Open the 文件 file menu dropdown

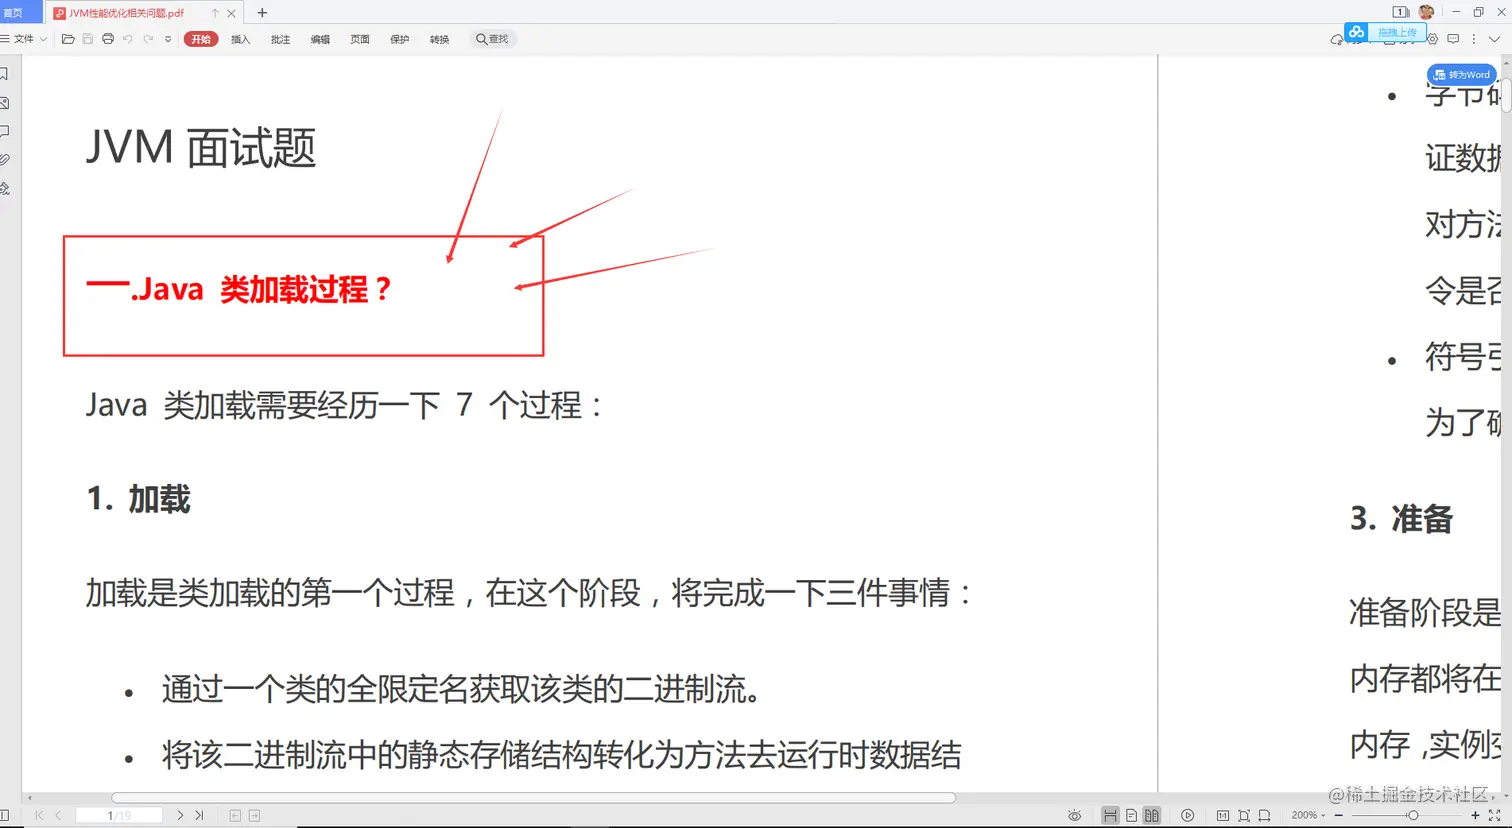[27, 39]
